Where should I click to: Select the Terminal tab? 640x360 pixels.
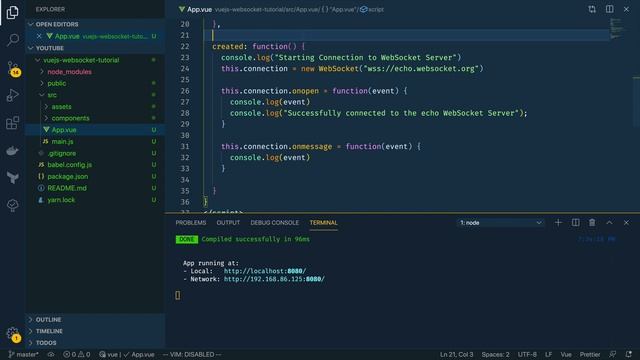click(x=323, y=222)
